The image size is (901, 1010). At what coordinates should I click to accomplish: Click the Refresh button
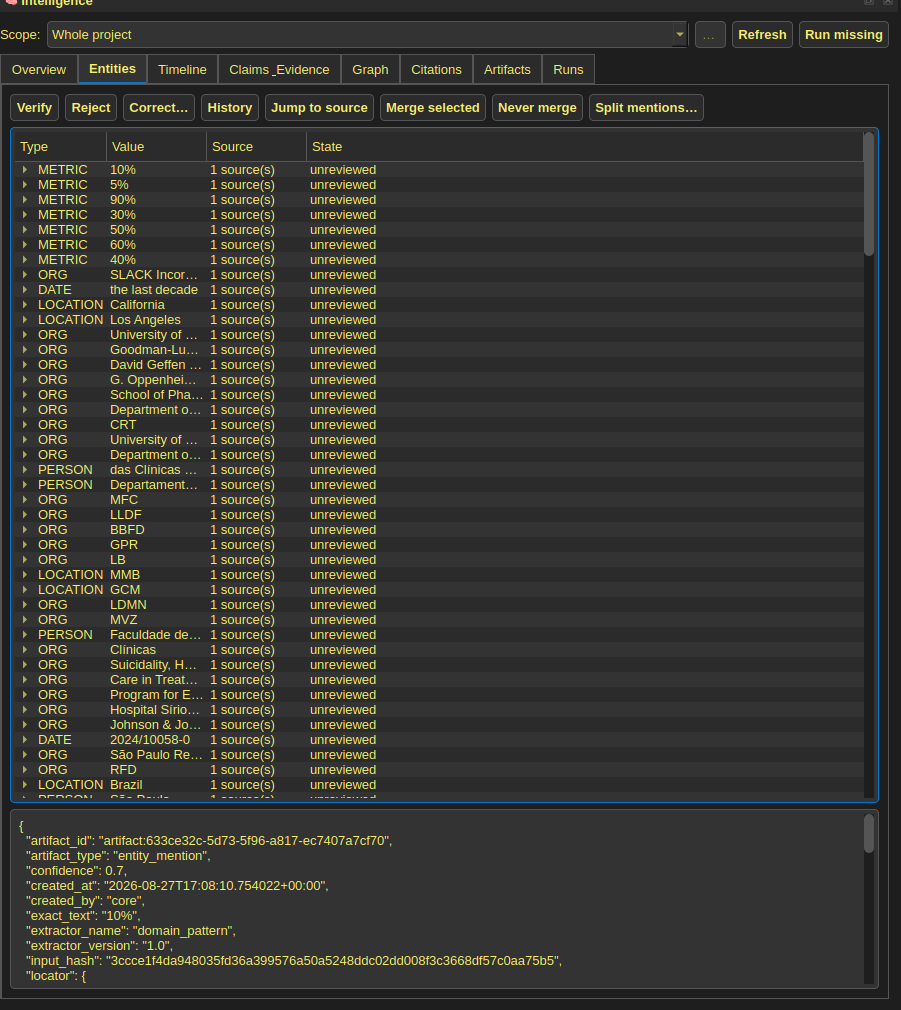(x=762, y=35)
